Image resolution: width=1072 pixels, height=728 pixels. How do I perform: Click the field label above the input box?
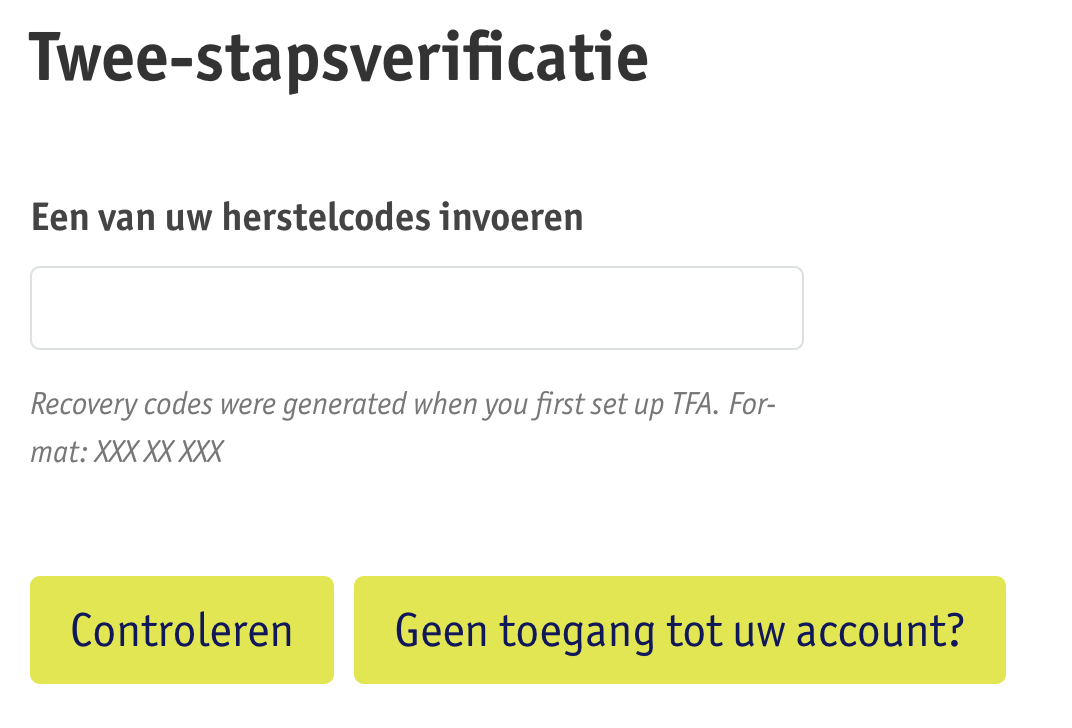pos(307,217)
